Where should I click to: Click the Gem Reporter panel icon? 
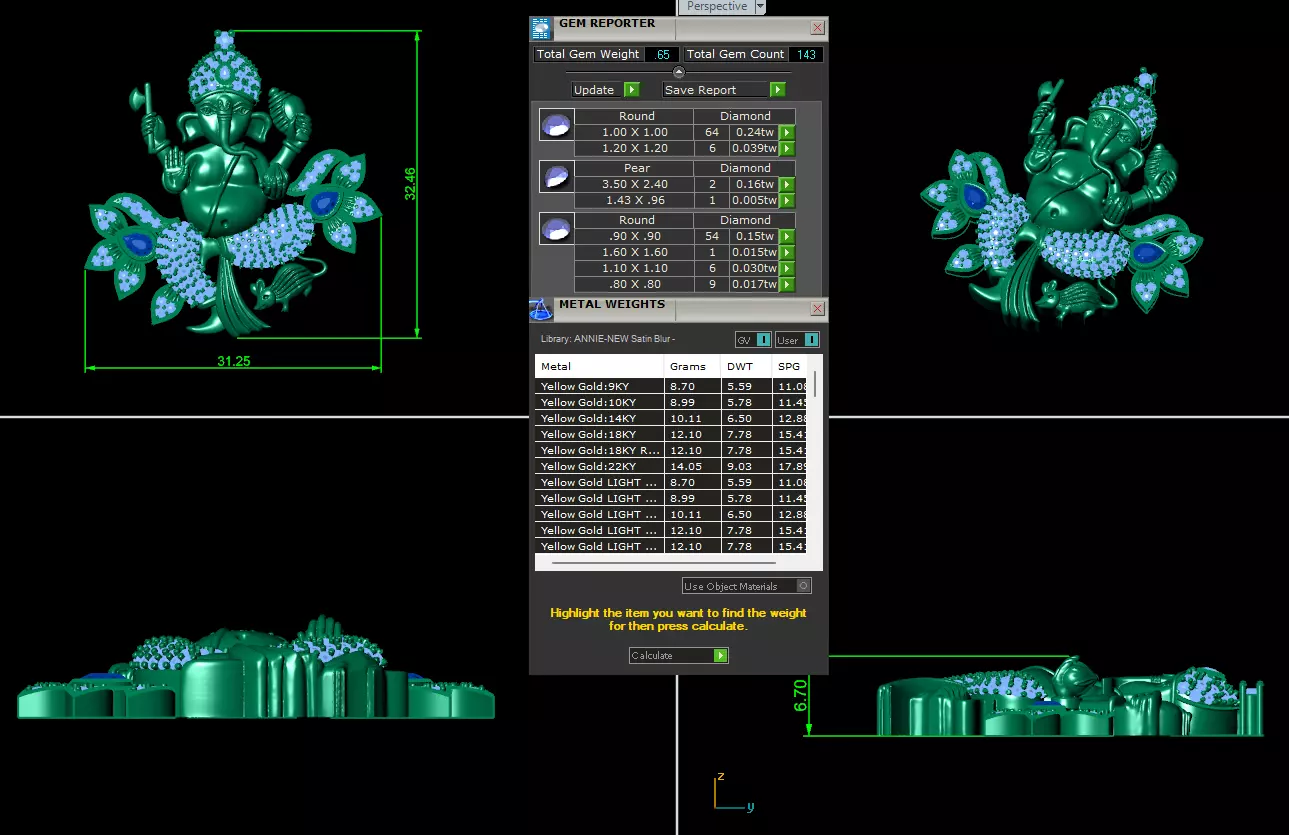(541, 29)
